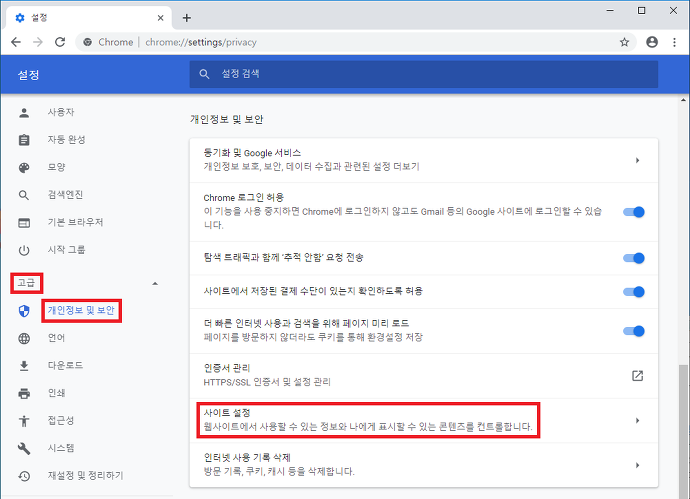Screen dimensions: 690x499
Task: Select 사용자 in the sidebar
Action: [61, 112]
